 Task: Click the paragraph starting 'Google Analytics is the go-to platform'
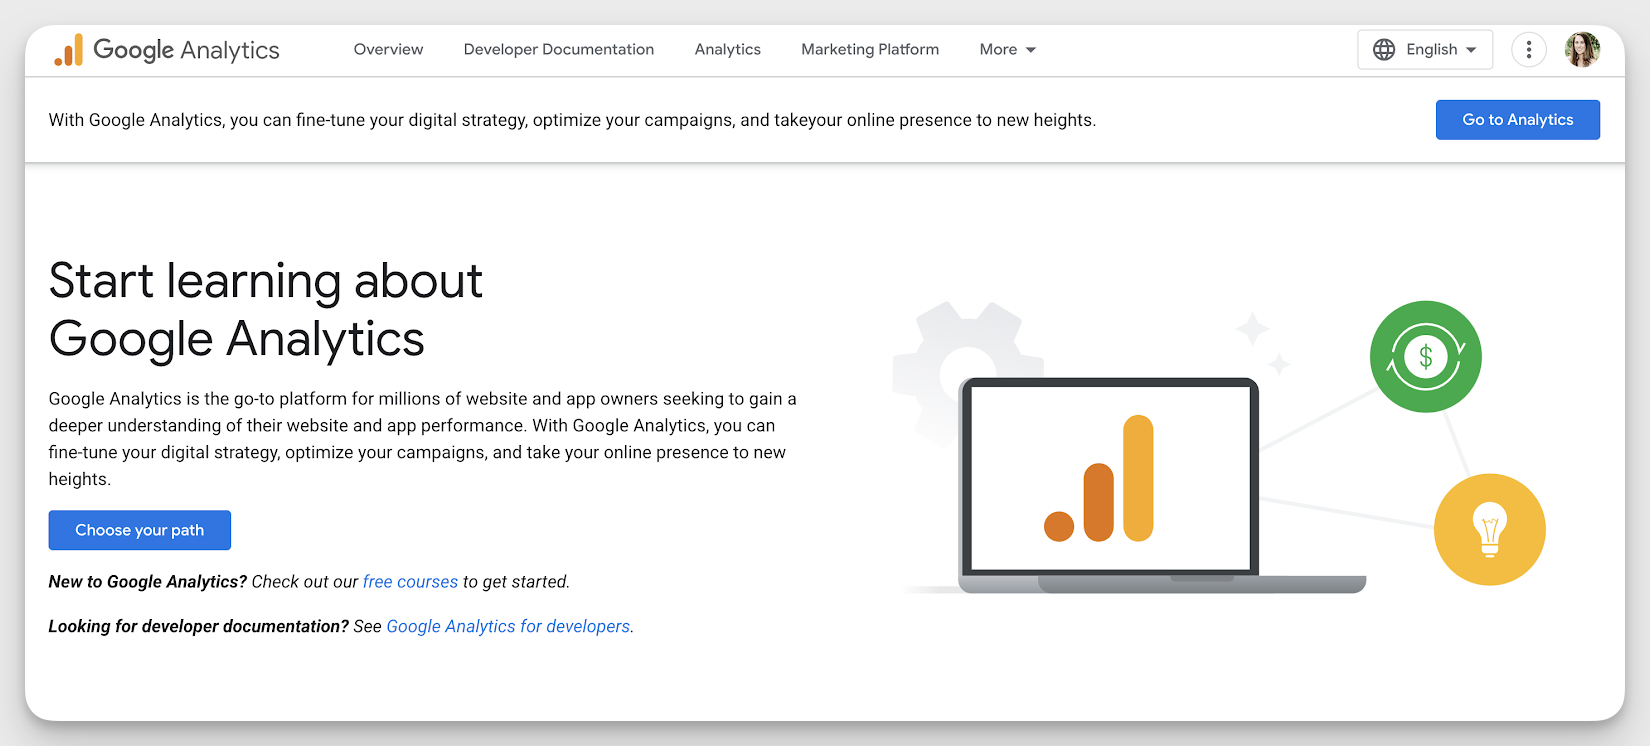(423, 439)
